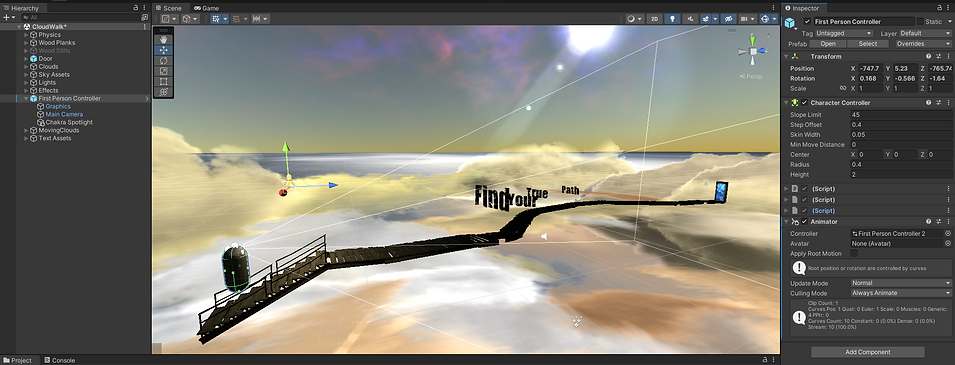Toggle Apply Root Motion checkbox
The width and height of the screenshot is (955, 365).
pyautogui.click(x=854, y=253)
